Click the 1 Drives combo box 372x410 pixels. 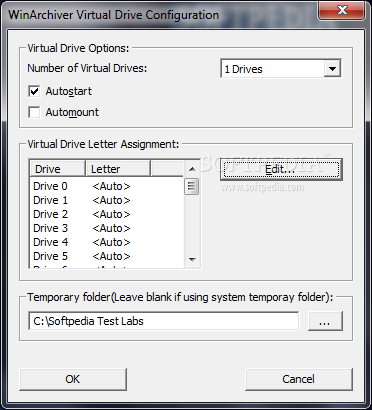[281, 69]
